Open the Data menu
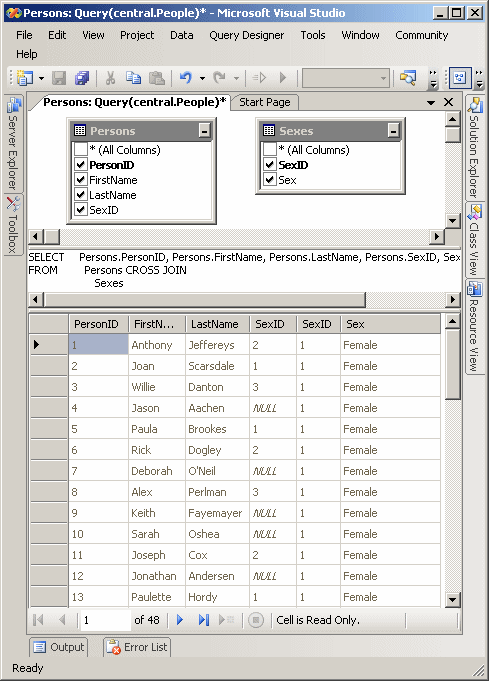The height and width of the screenshot is (681, 489). (182, 35)
